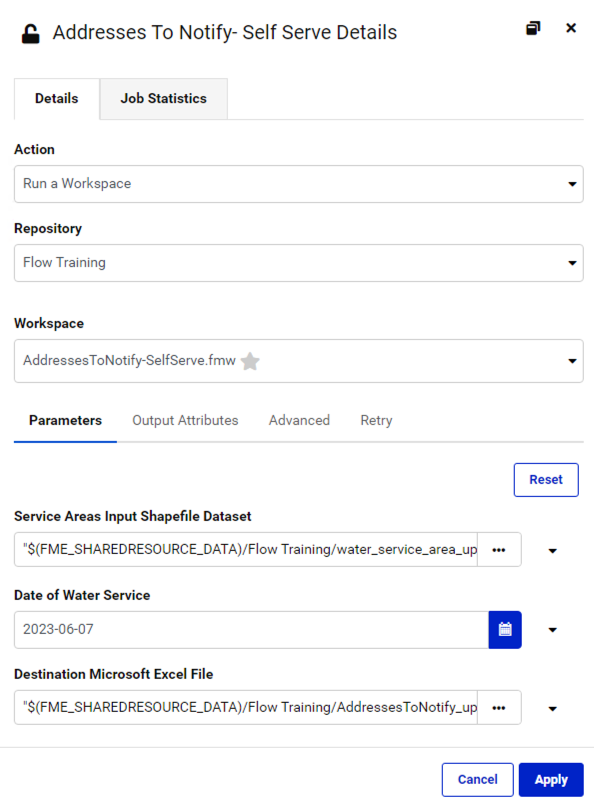Image resolution: width=594 pixels, height=803 pixels.
Task: Expand options for Destination Excel File parameter
Action: coord(552,707)
